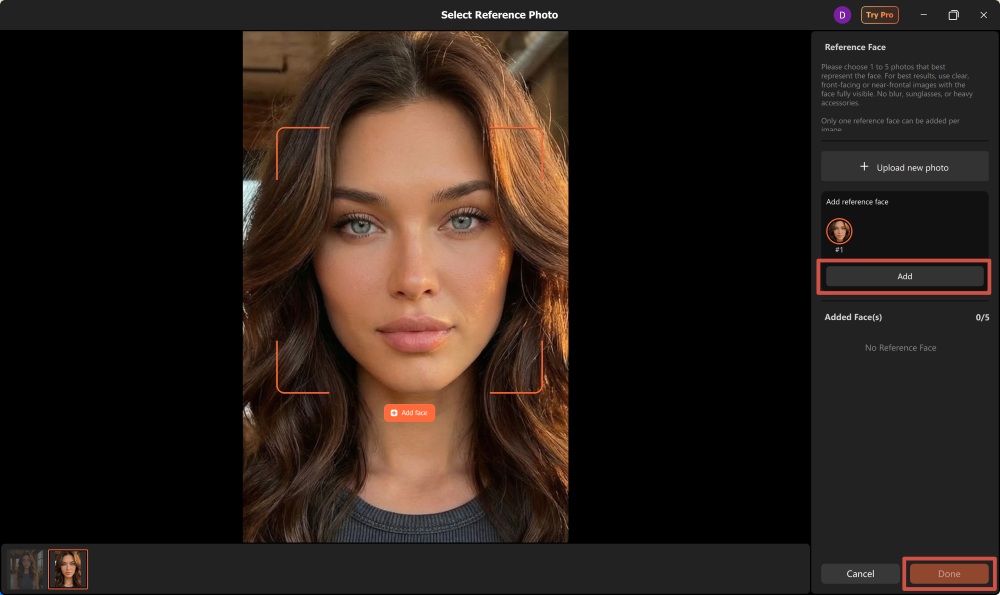Click the instruction text about choosing photos

pos(901,85)
